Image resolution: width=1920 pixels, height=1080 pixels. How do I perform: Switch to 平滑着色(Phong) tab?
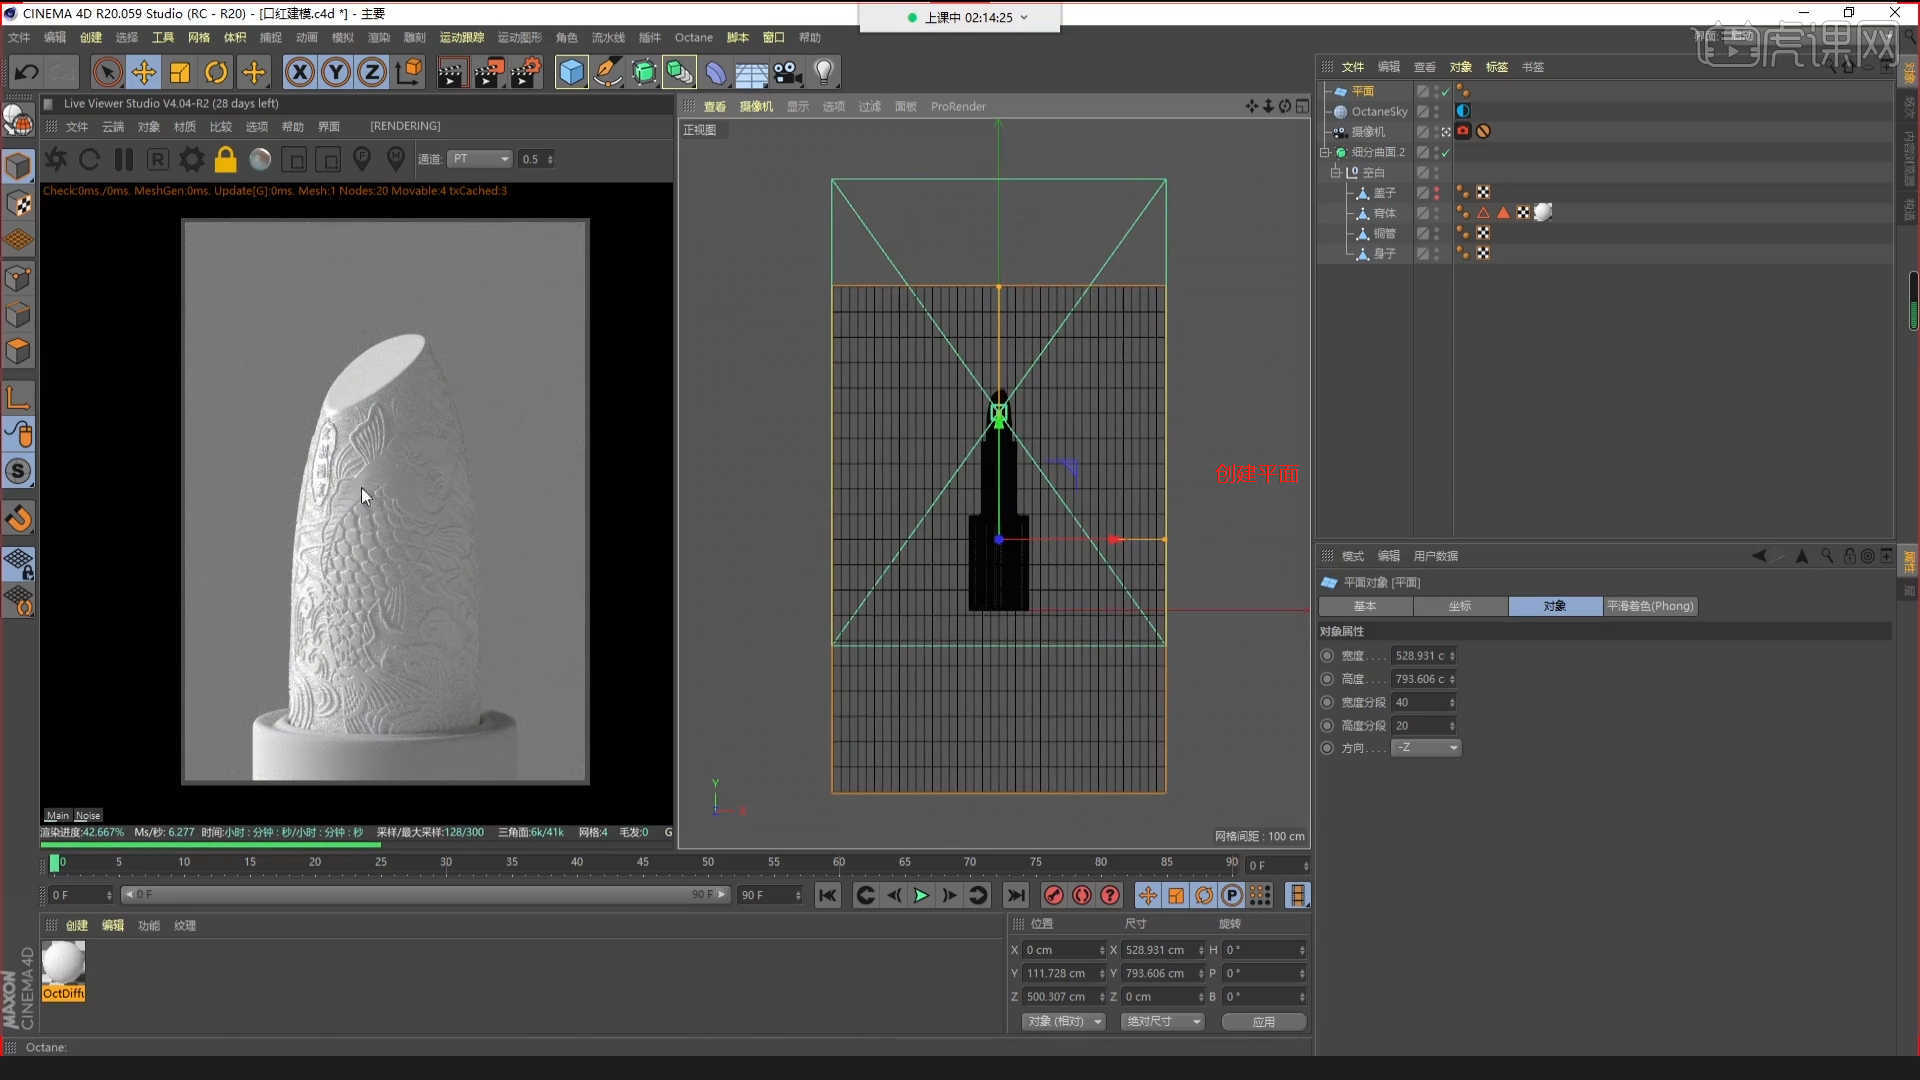click(1650, 606)
